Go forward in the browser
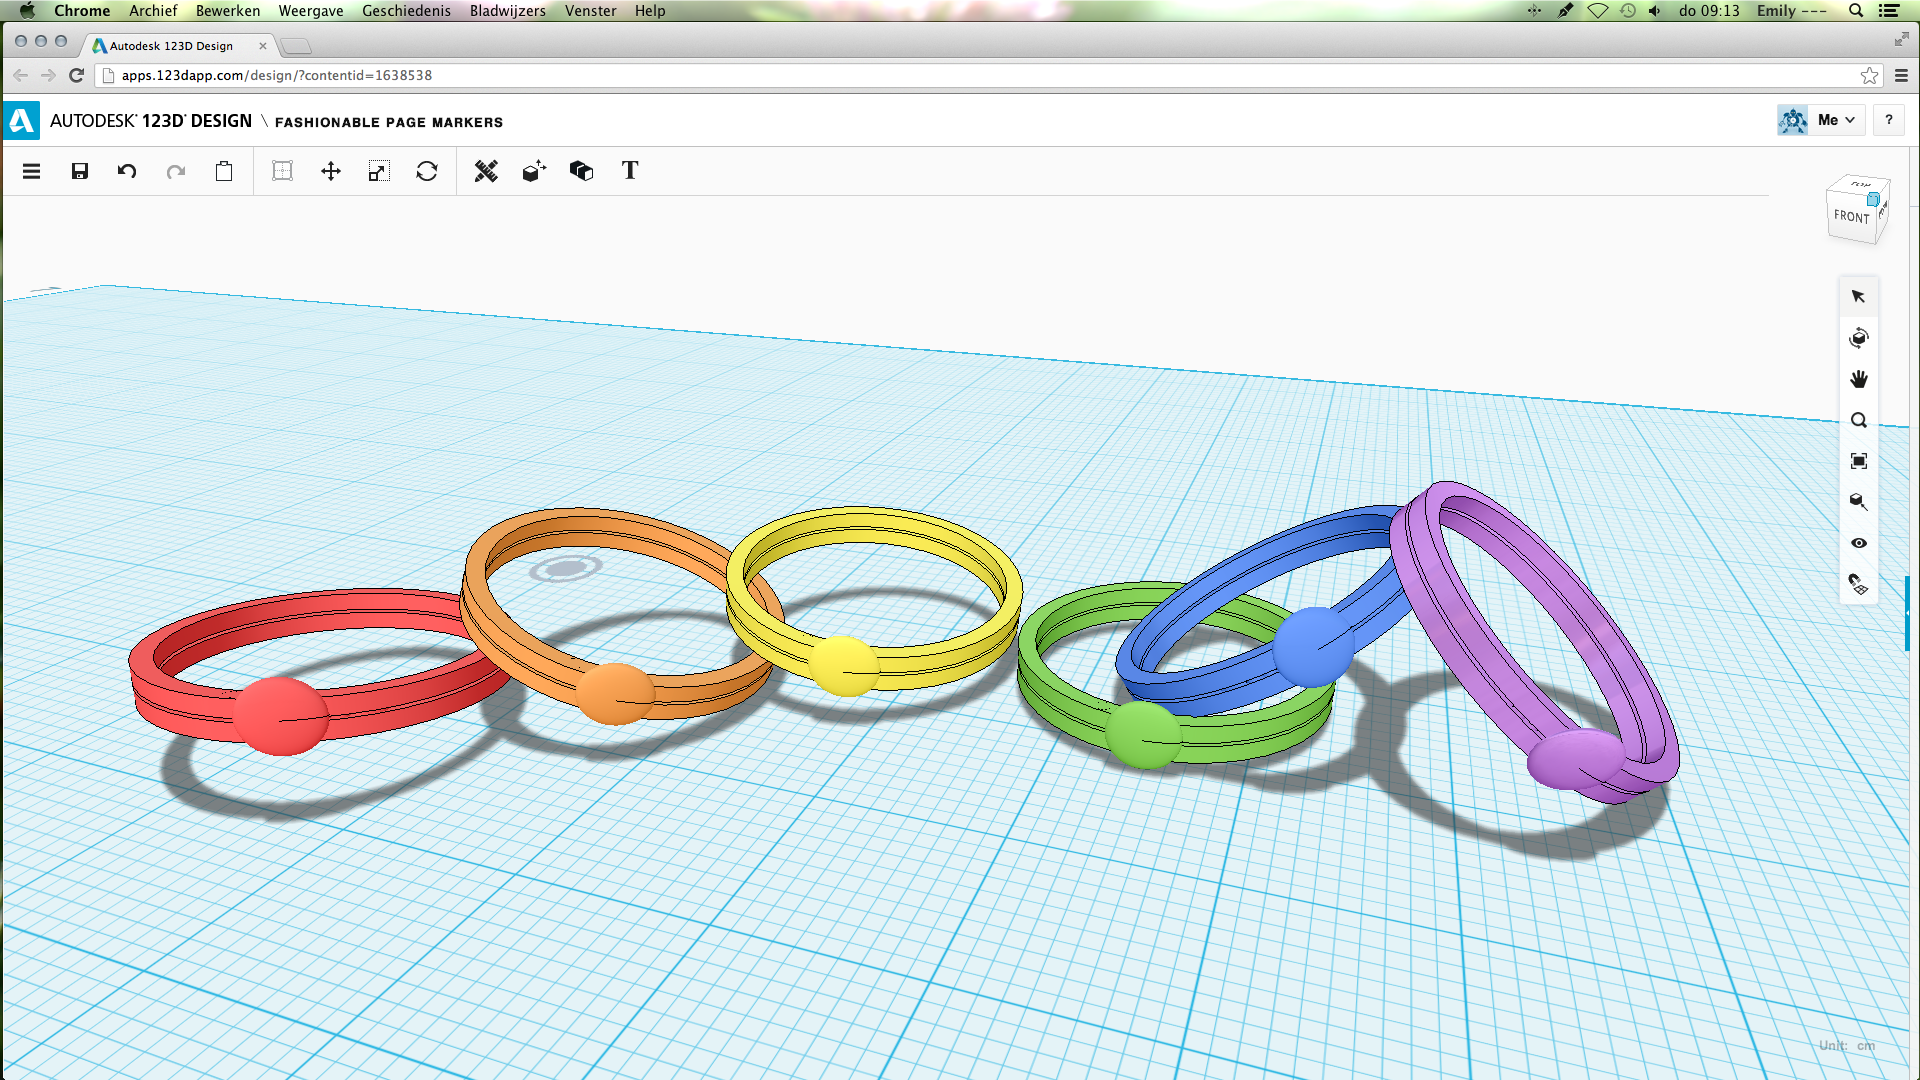 tap(48, 75)
